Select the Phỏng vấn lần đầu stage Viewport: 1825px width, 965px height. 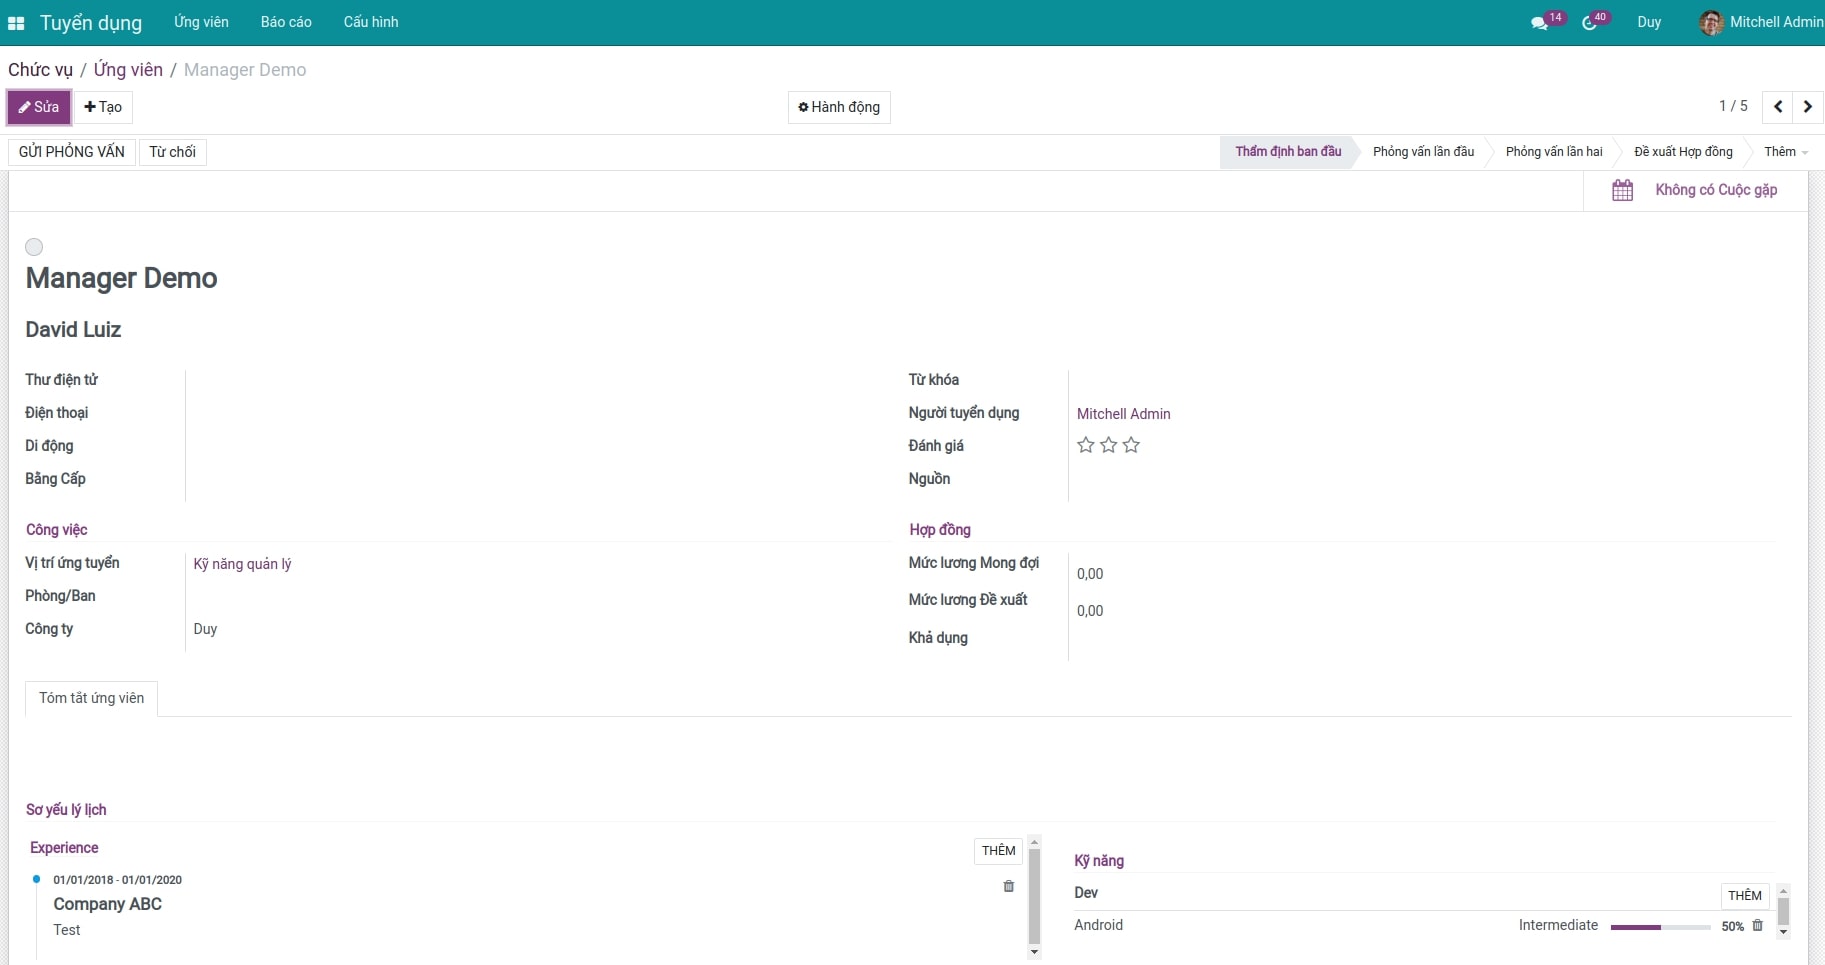1422,152
